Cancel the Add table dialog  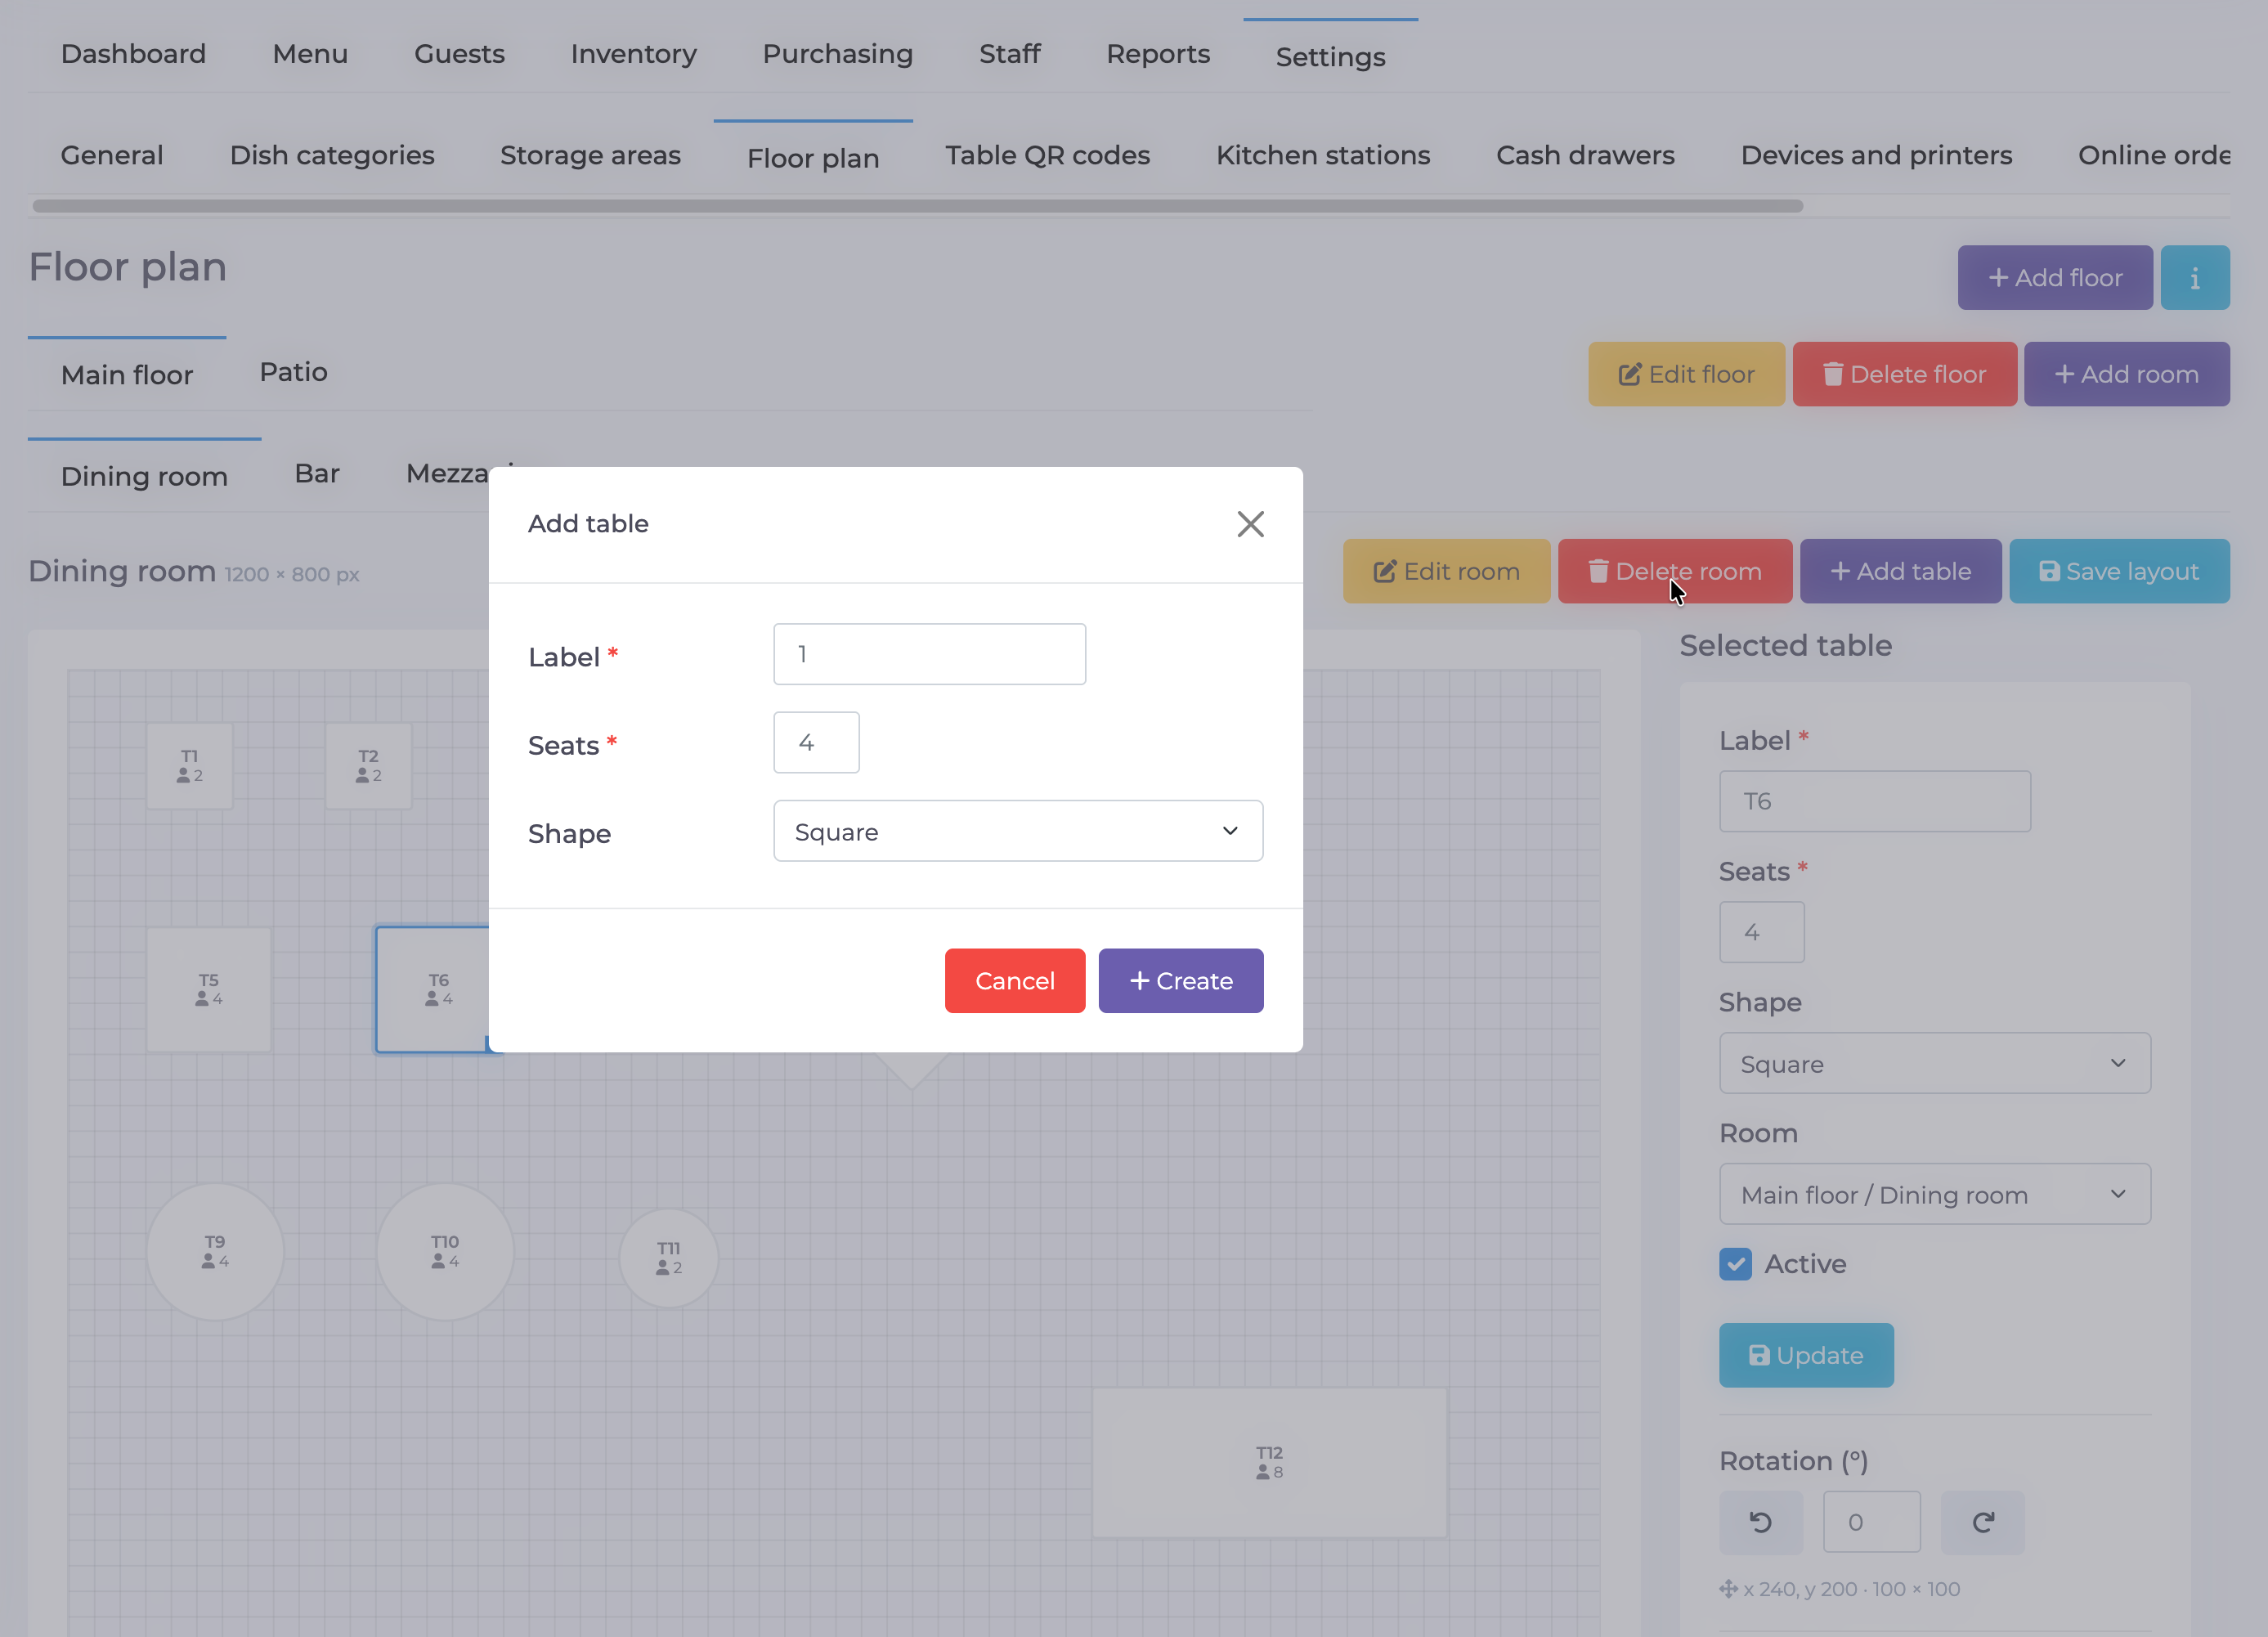[x=1015, y=980]
